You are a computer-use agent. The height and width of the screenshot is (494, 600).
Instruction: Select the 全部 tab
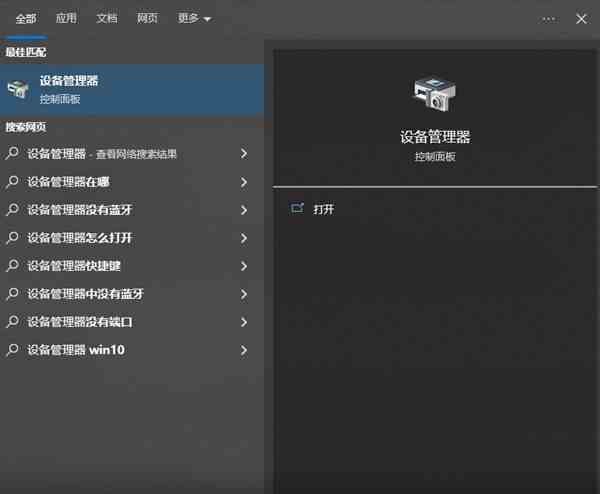(x=26, y=18)
